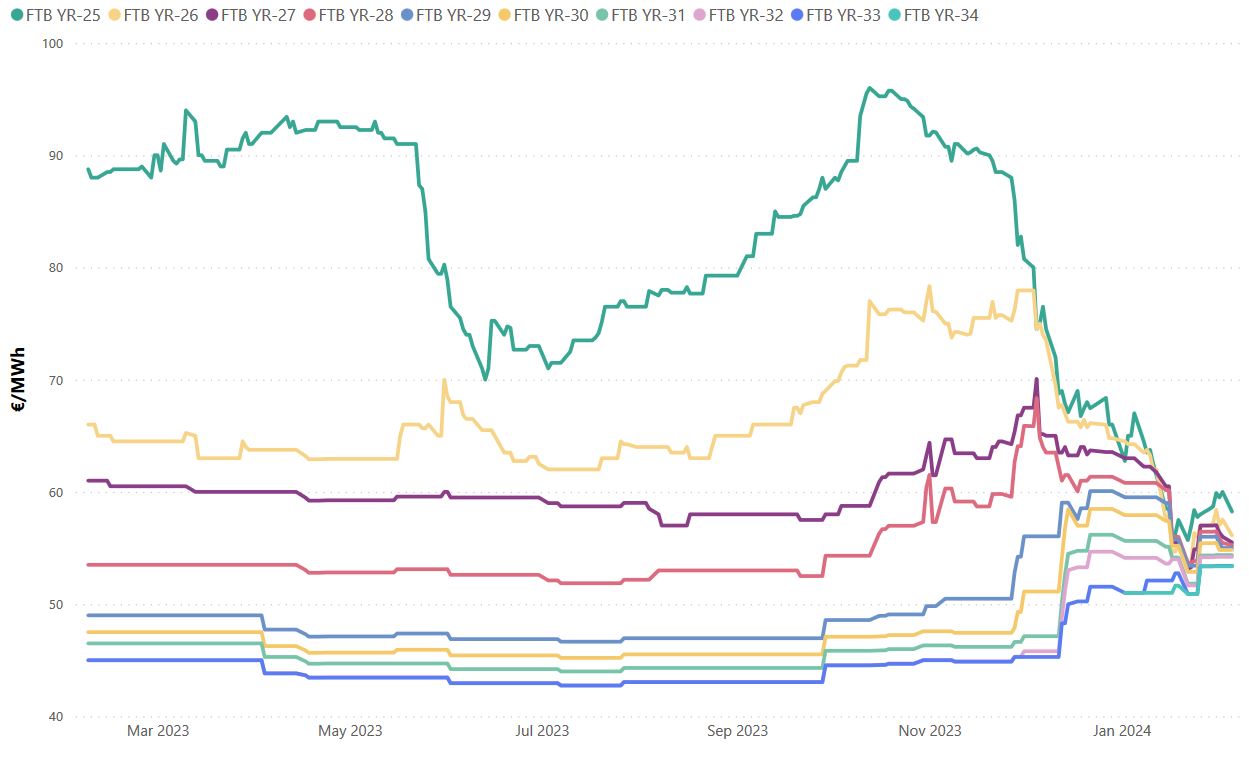Toggle the FTB YR-34 legend label

coord(941,16)
